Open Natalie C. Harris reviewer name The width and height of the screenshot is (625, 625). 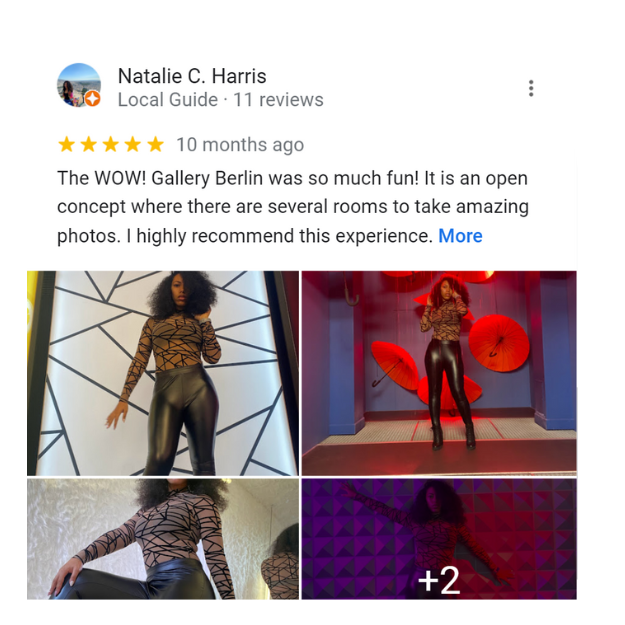192,76
